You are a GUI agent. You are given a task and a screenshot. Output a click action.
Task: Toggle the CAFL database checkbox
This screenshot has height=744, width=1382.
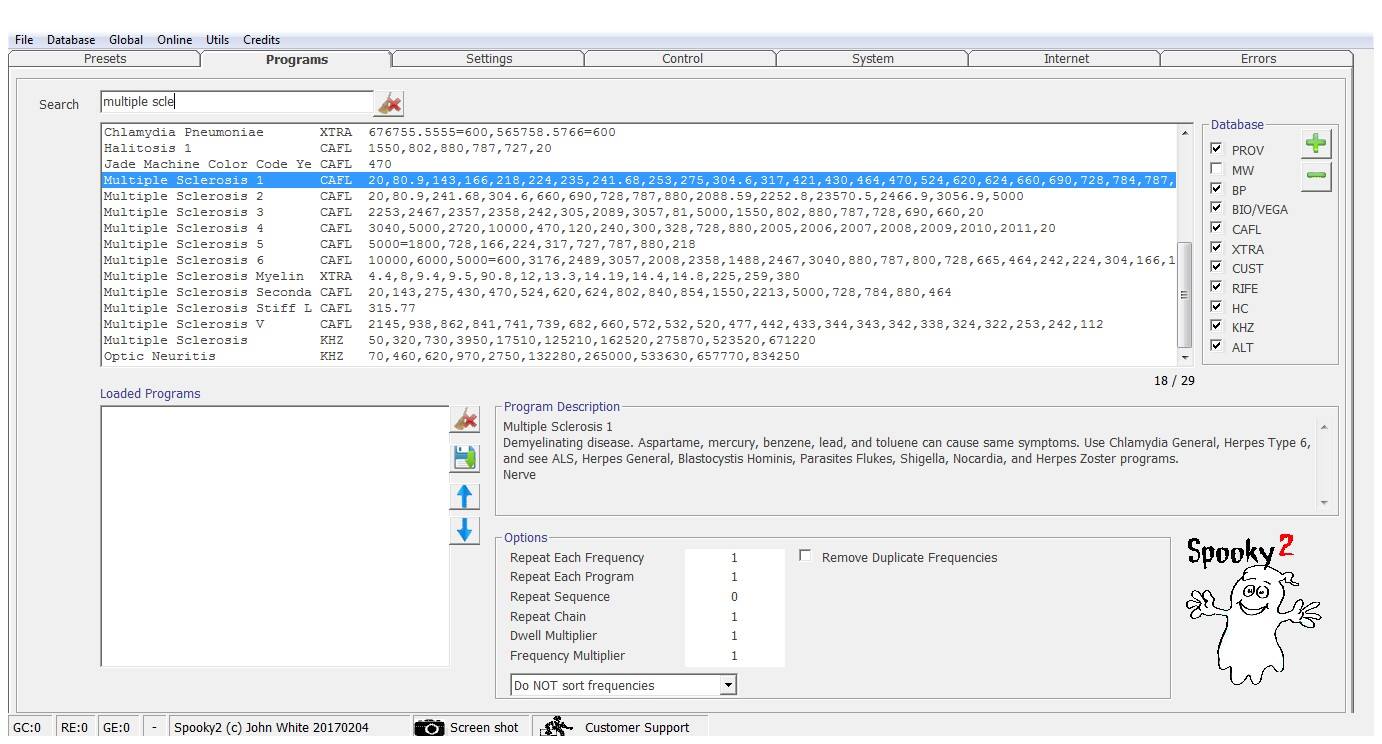point(1216,228)
